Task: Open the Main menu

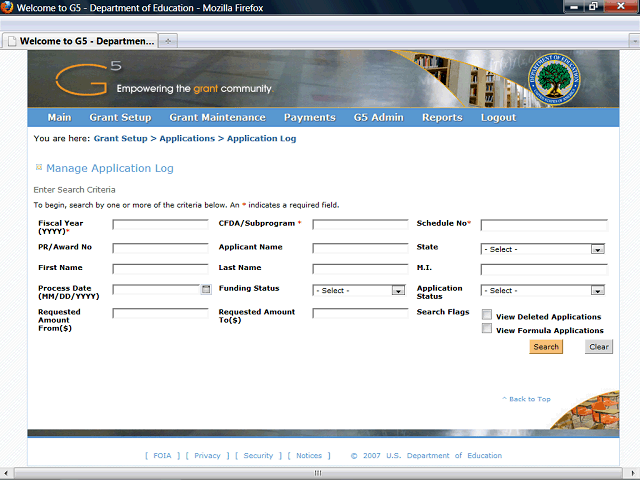Action: click(60, 118)
